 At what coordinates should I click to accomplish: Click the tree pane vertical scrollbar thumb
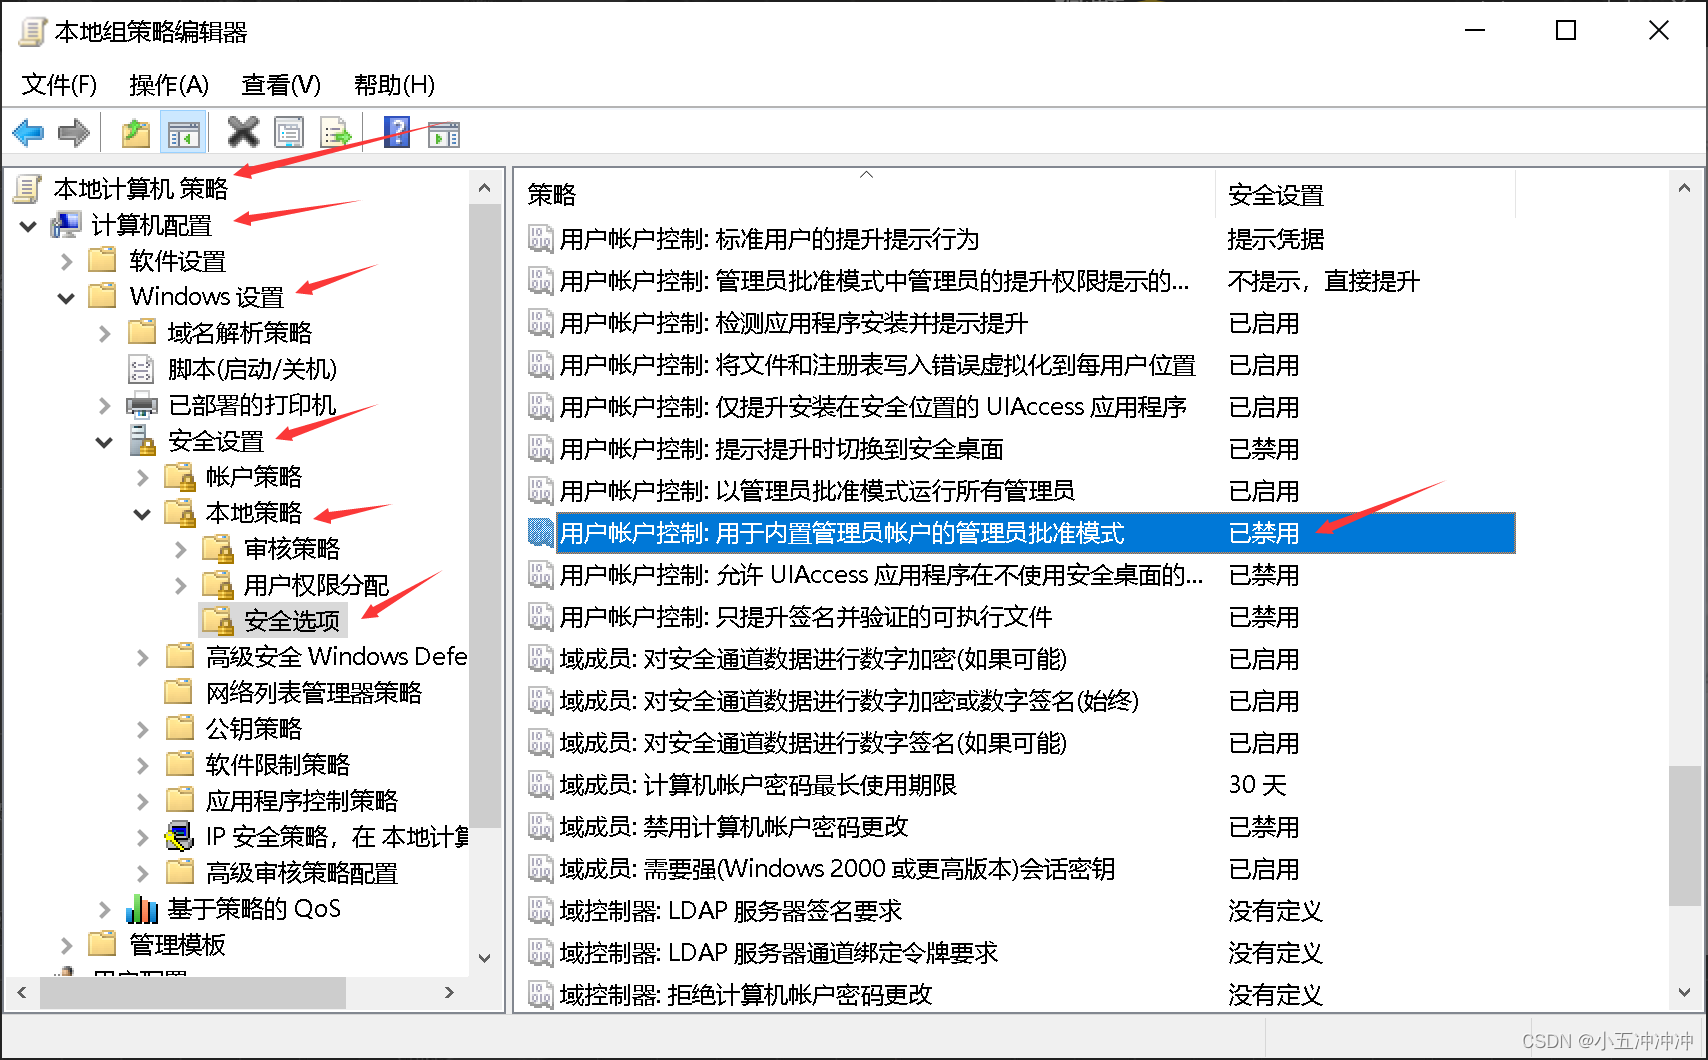485,516
